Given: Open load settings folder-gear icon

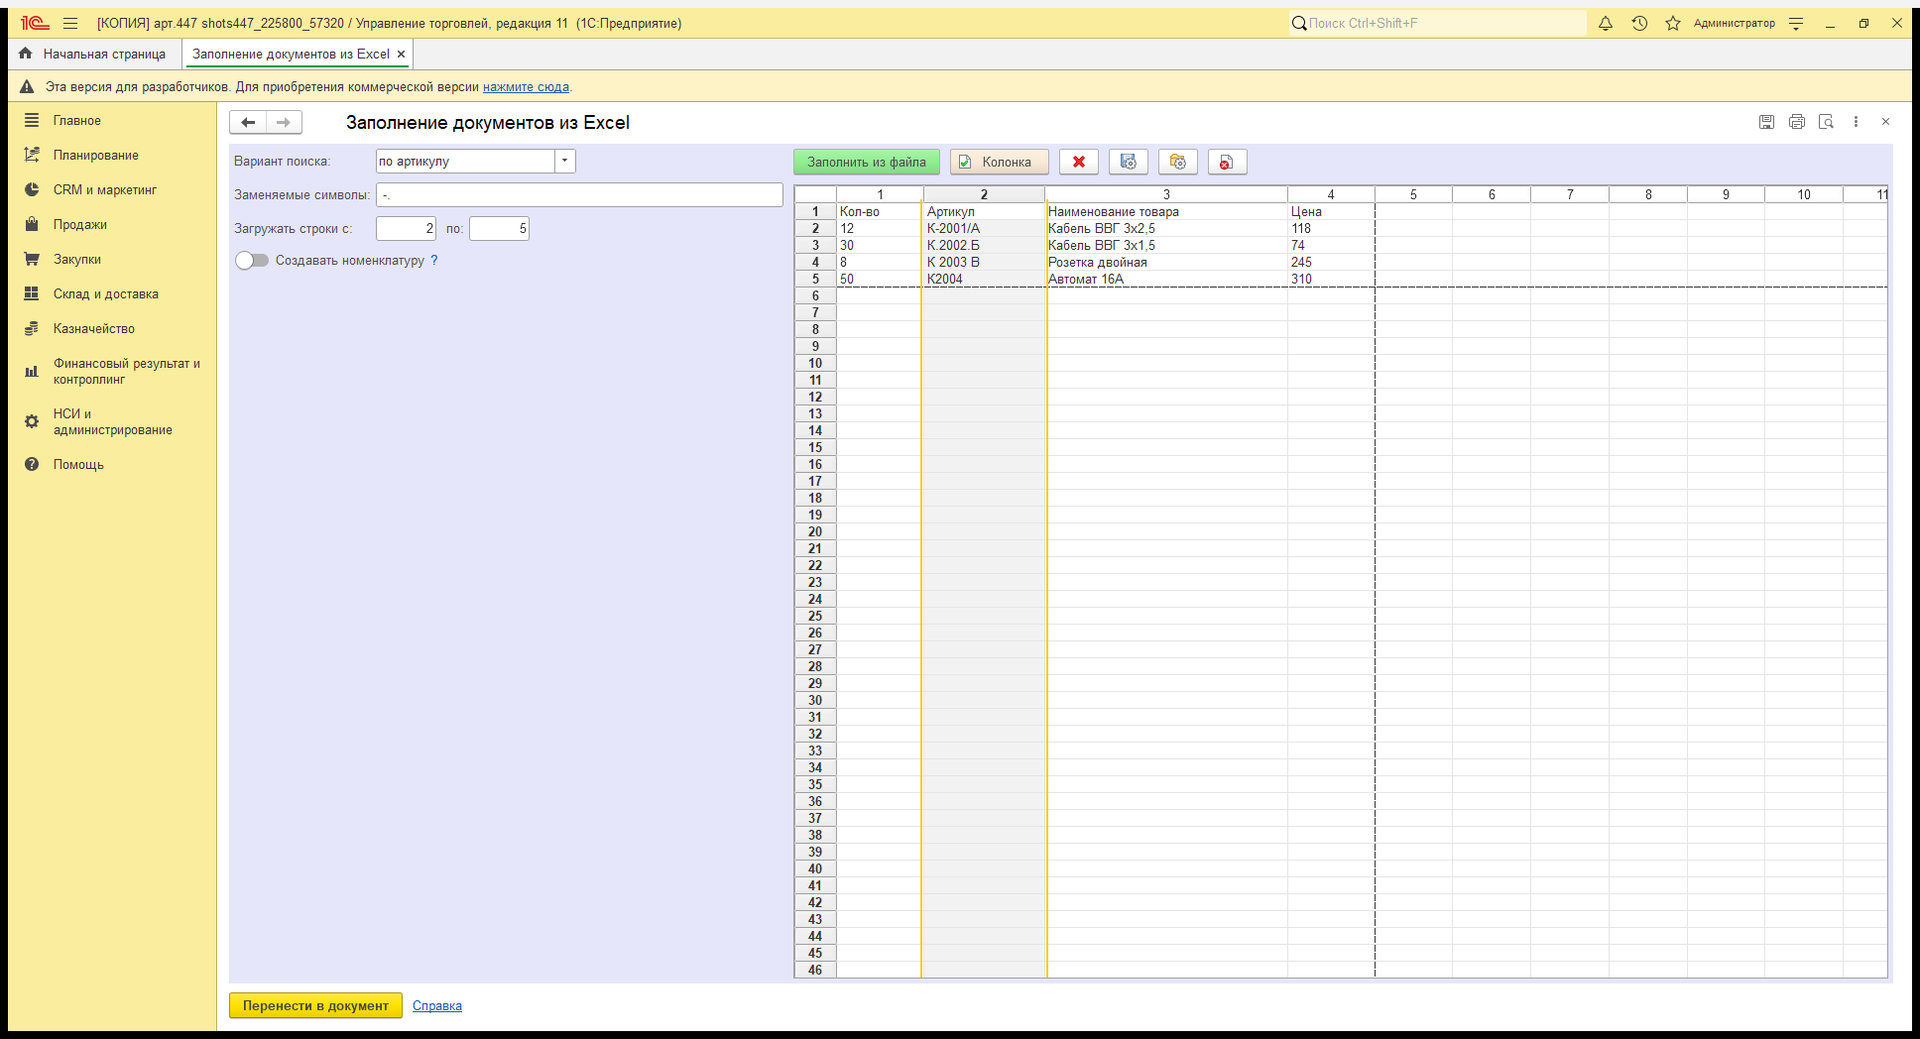Looking at the screenshot, I should pyautogui.click(x=1178, y=162).
